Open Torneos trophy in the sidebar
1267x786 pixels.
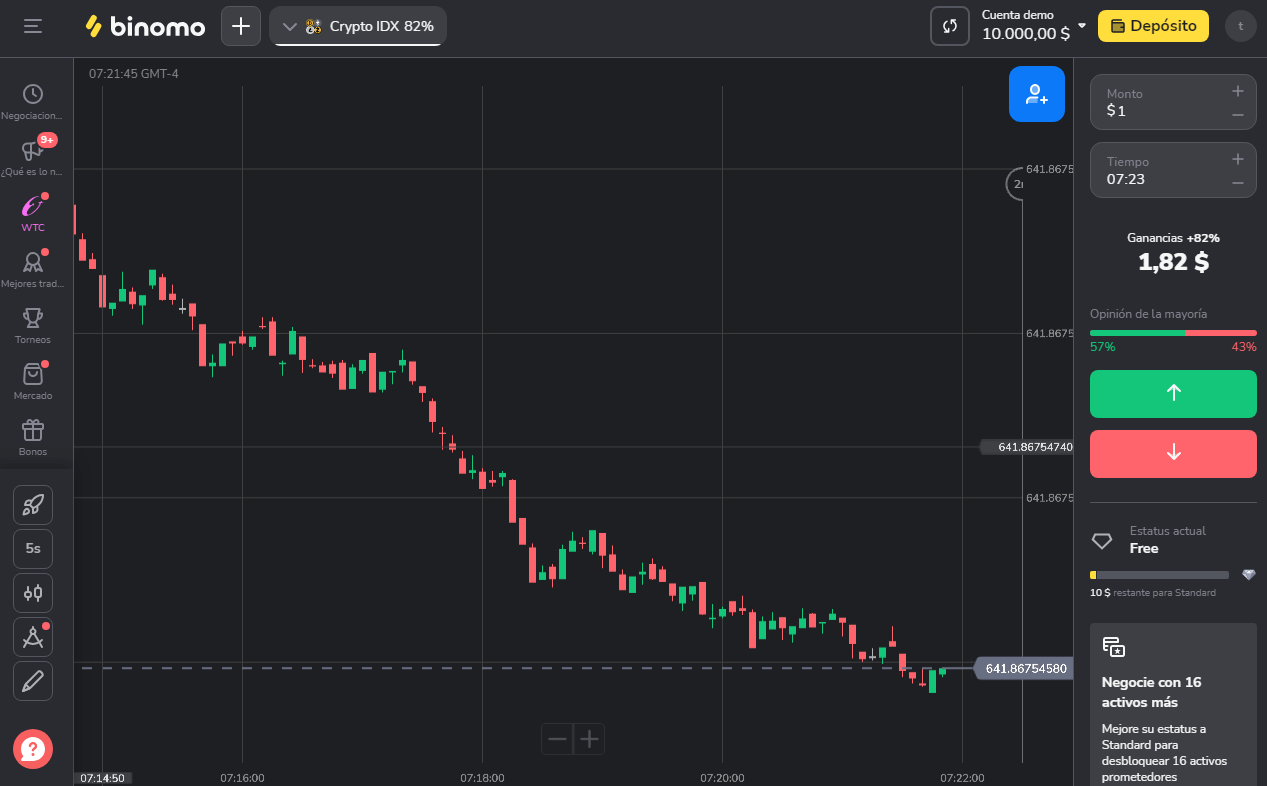[33, 326]
